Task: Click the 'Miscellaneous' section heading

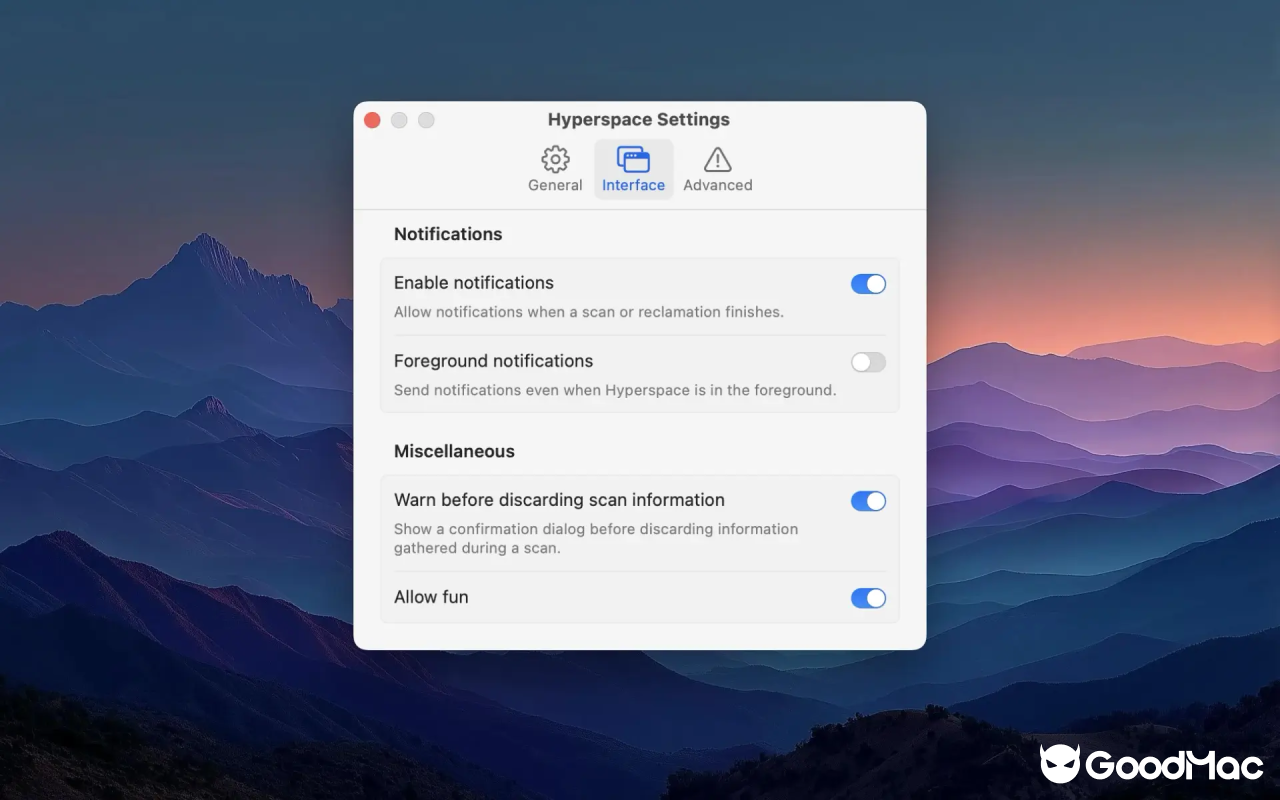Action: pos(454,451)
